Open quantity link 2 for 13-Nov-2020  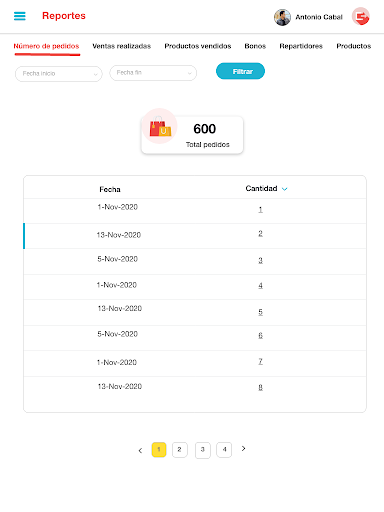[260, 233]
